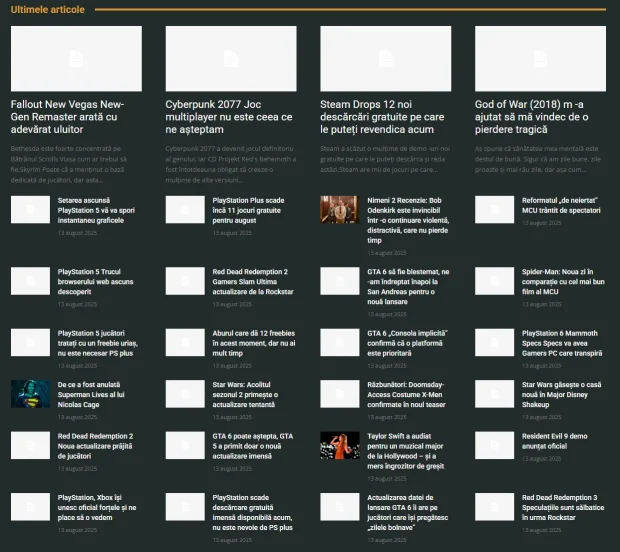Click placeholder thumbnail beside 'PlayStation 6 Mammoth Specs'

(494, 342)
